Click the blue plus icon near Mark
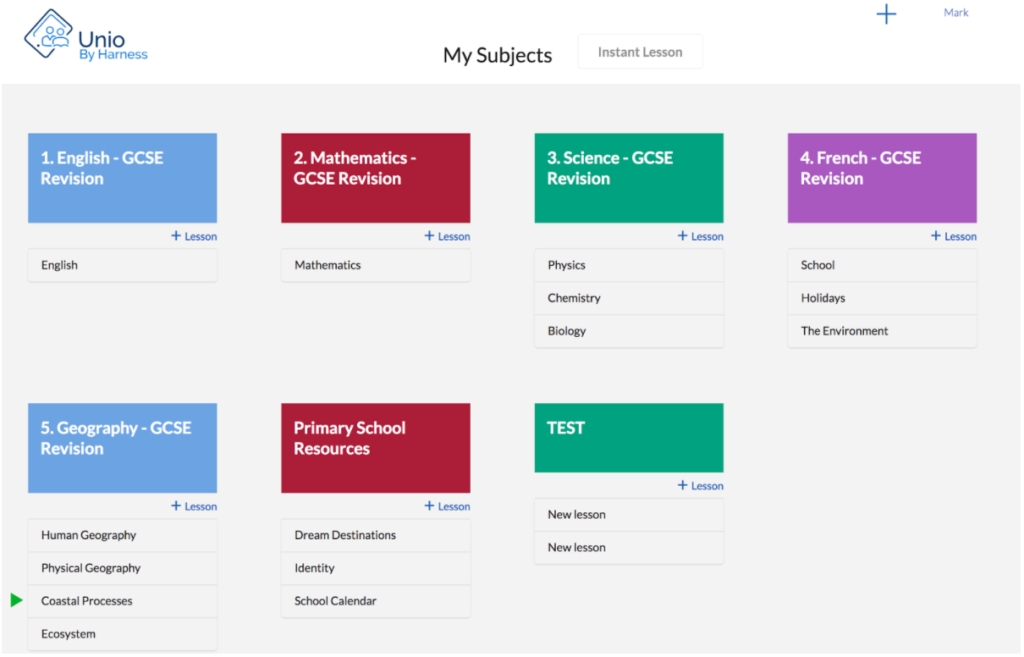1024x657 pixels. 886,14
